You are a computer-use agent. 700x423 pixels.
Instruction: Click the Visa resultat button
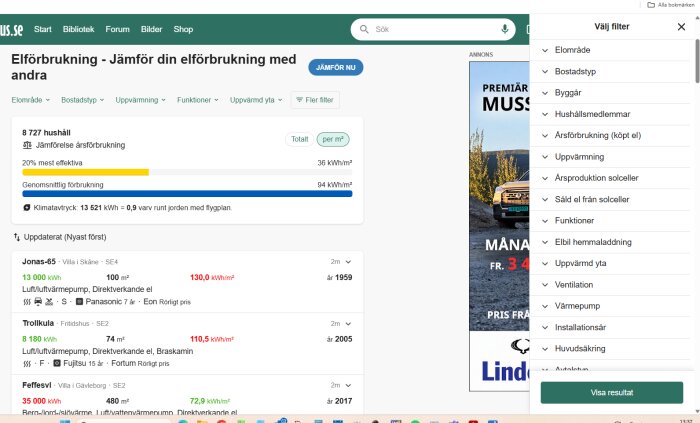pos(612,393)
